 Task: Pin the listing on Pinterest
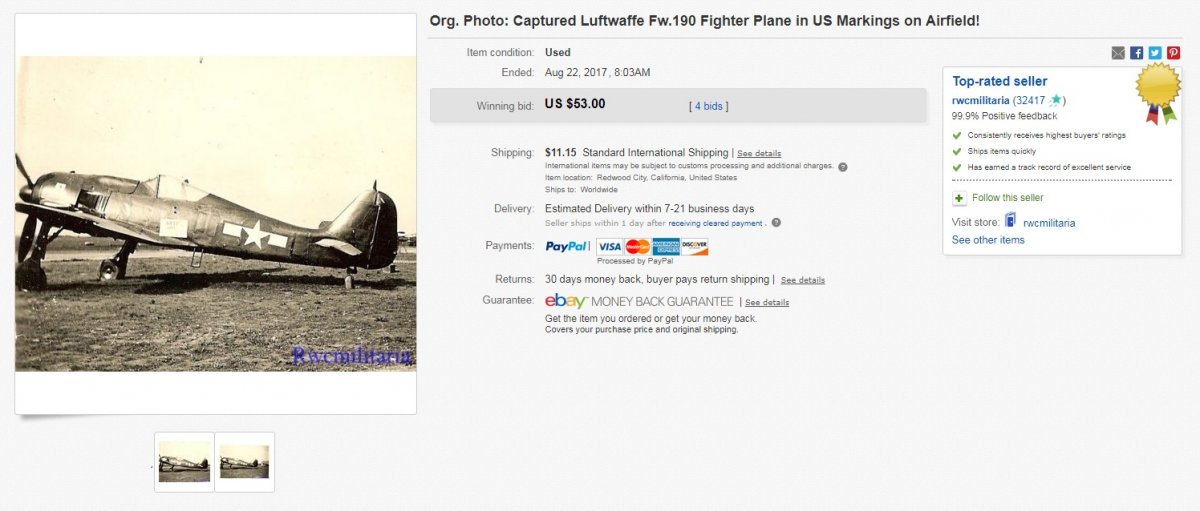point(1173,53)
